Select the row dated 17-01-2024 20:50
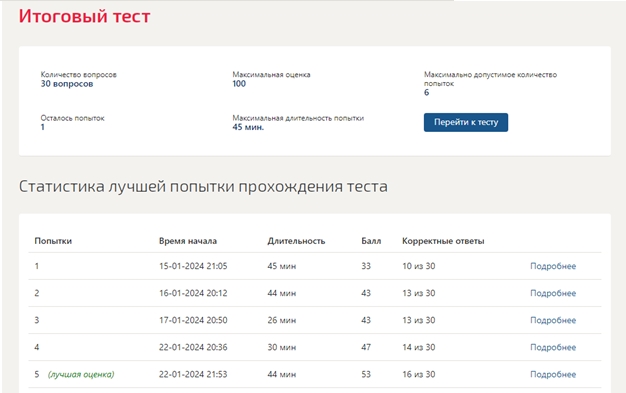The height and width of the screenshot is (393, 626). click(x=315, y=320)
